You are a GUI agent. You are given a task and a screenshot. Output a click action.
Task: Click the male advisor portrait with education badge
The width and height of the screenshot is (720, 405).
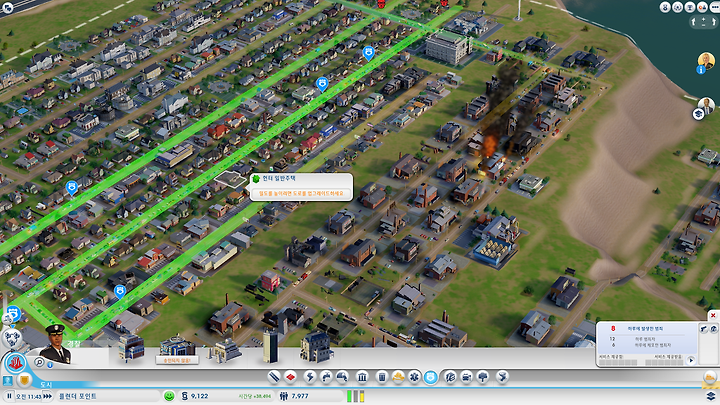click(x=706, y=106)
